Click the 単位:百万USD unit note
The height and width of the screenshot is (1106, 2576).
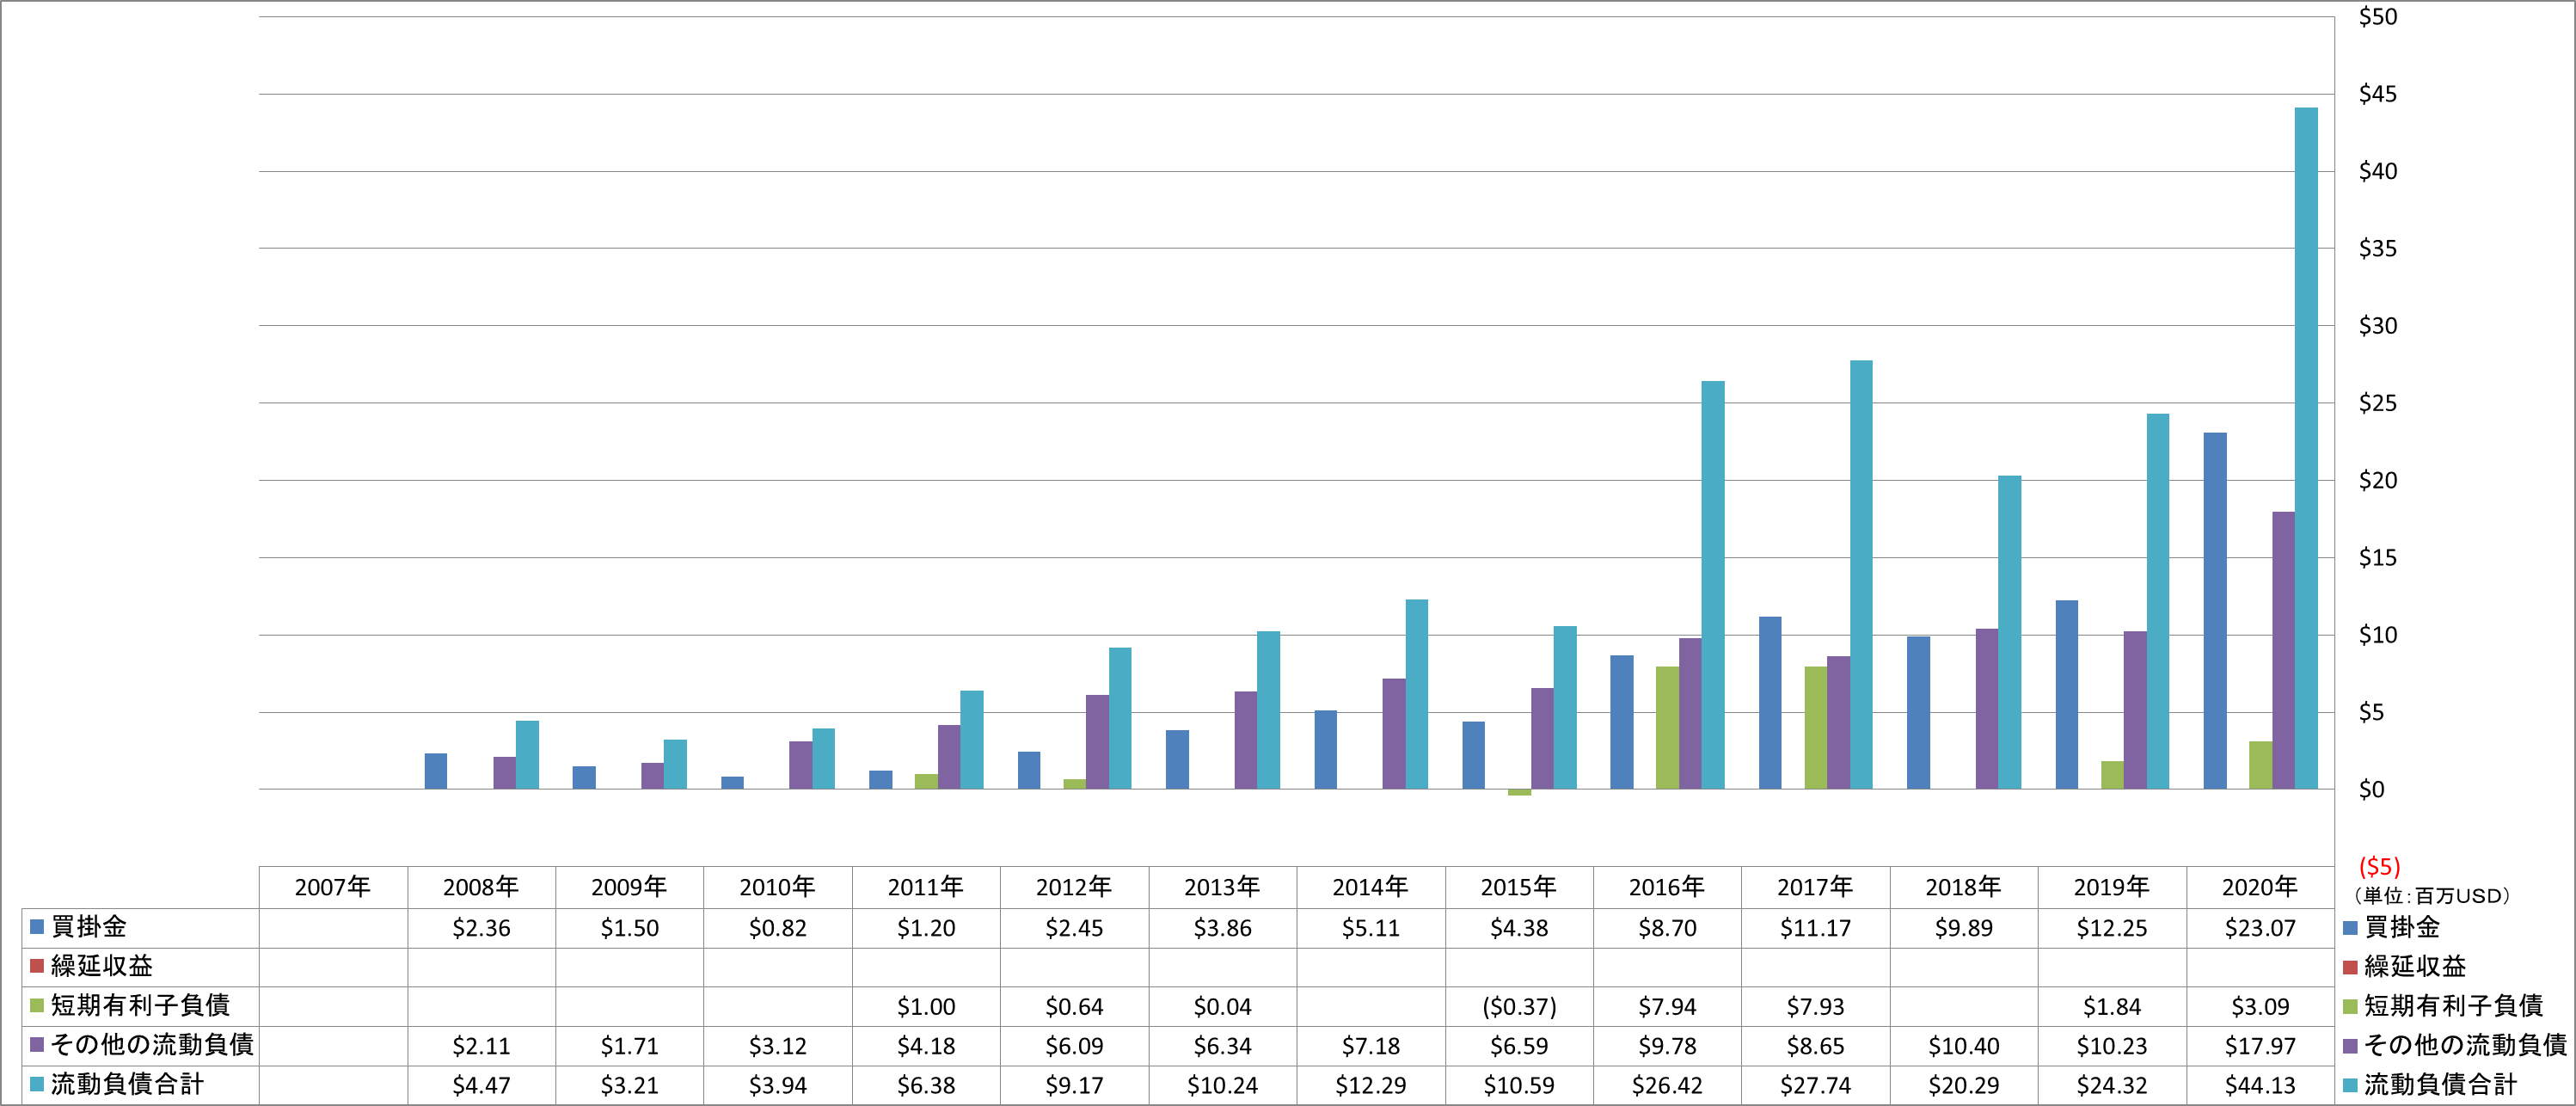coord(2431,896)
